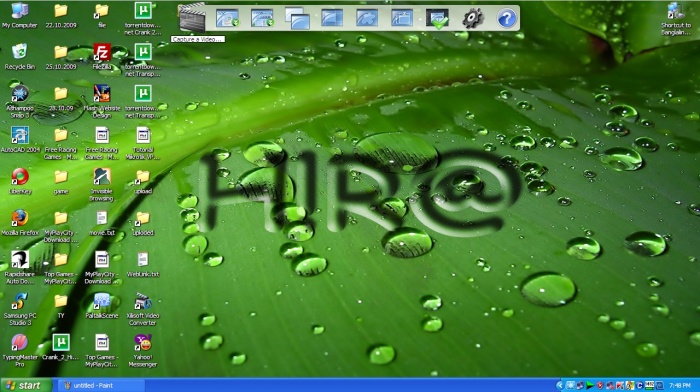
Task: Select Mozilla Firefox shortcut
Action: point(19,223)
